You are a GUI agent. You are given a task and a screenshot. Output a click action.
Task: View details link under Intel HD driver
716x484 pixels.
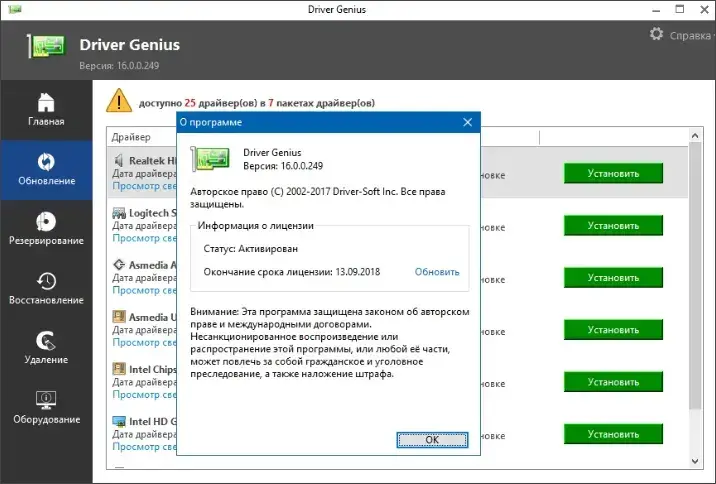pyautogui.click(x=144, y=446)
